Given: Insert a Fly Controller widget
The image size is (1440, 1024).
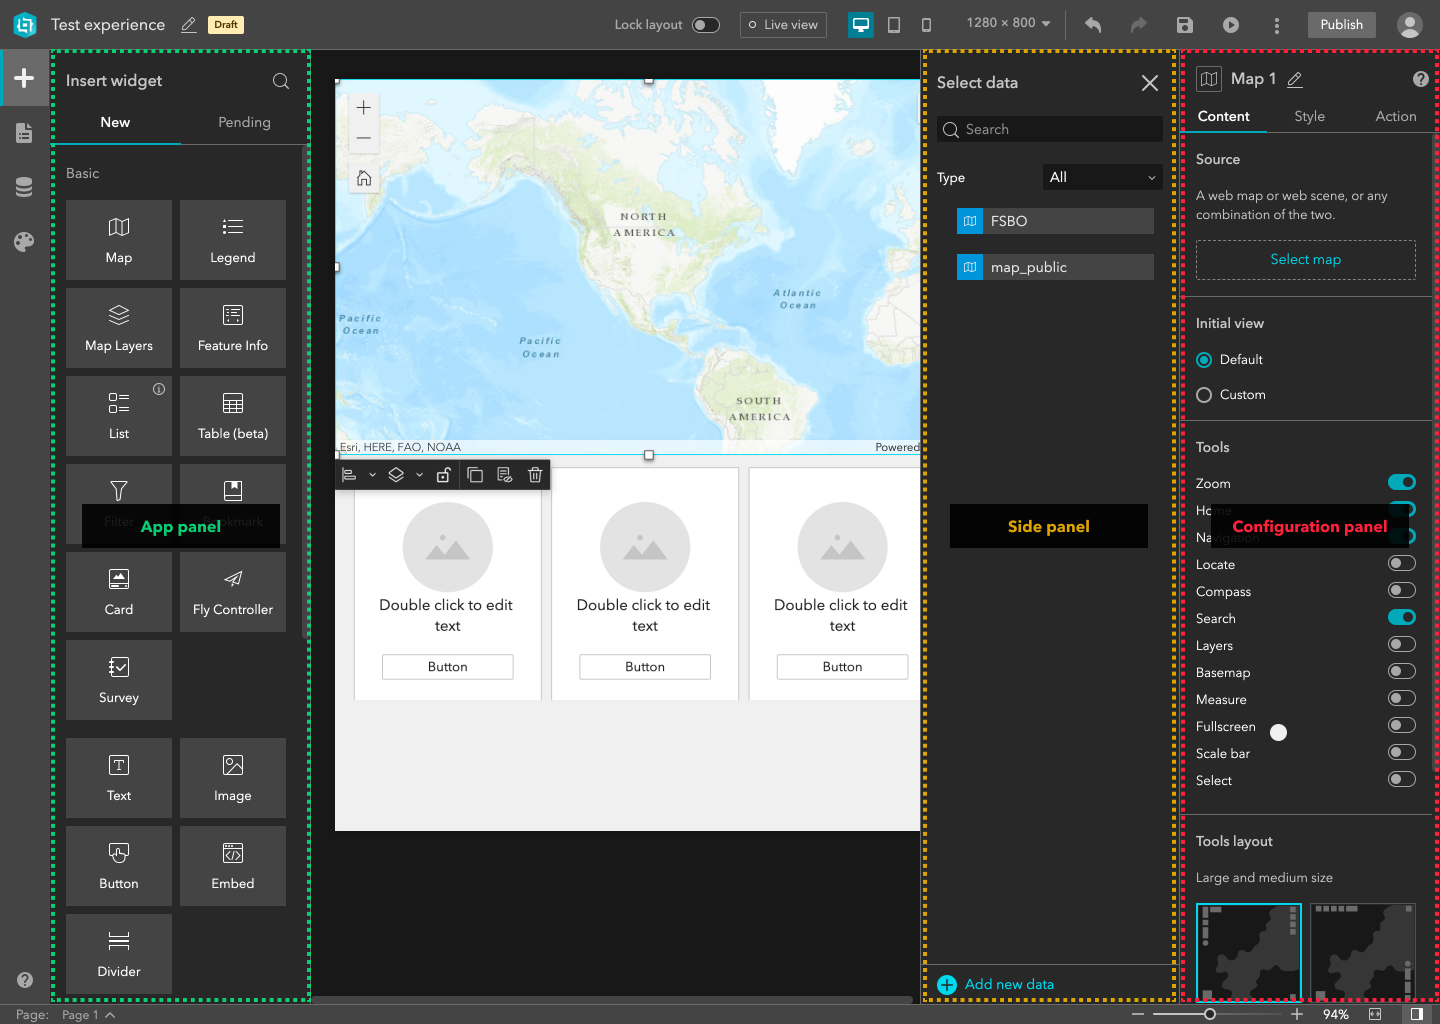Looking at the screenshot, I should (x=232, y=592).
